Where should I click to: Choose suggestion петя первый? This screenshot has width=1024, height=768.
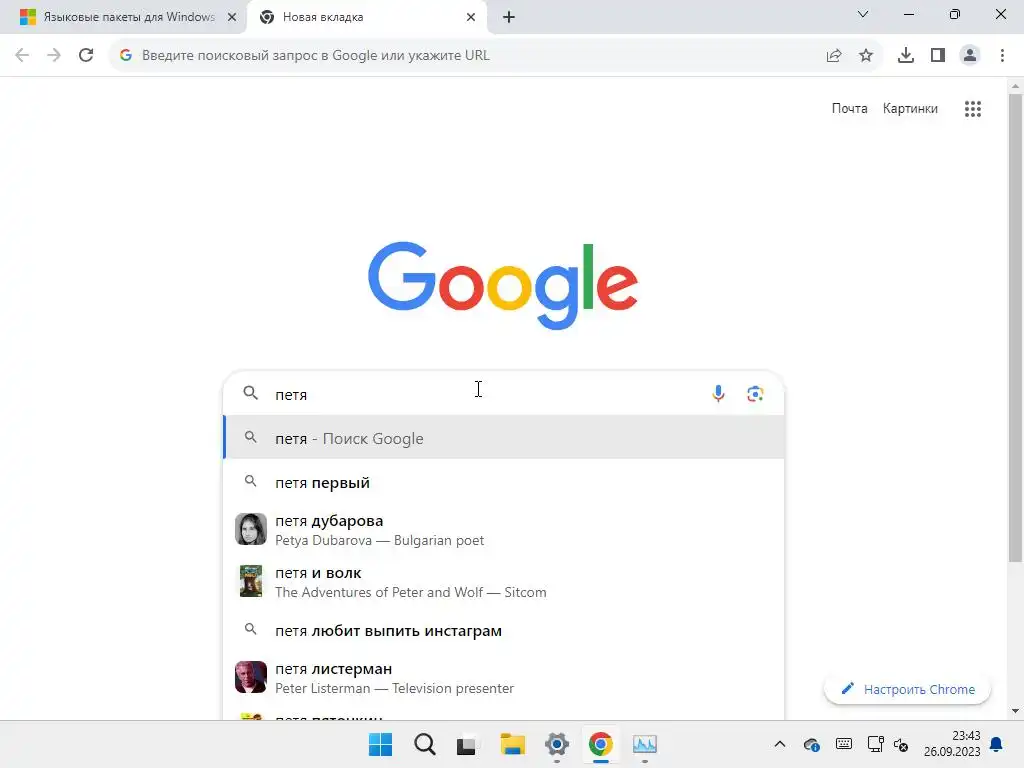point(504,483)
